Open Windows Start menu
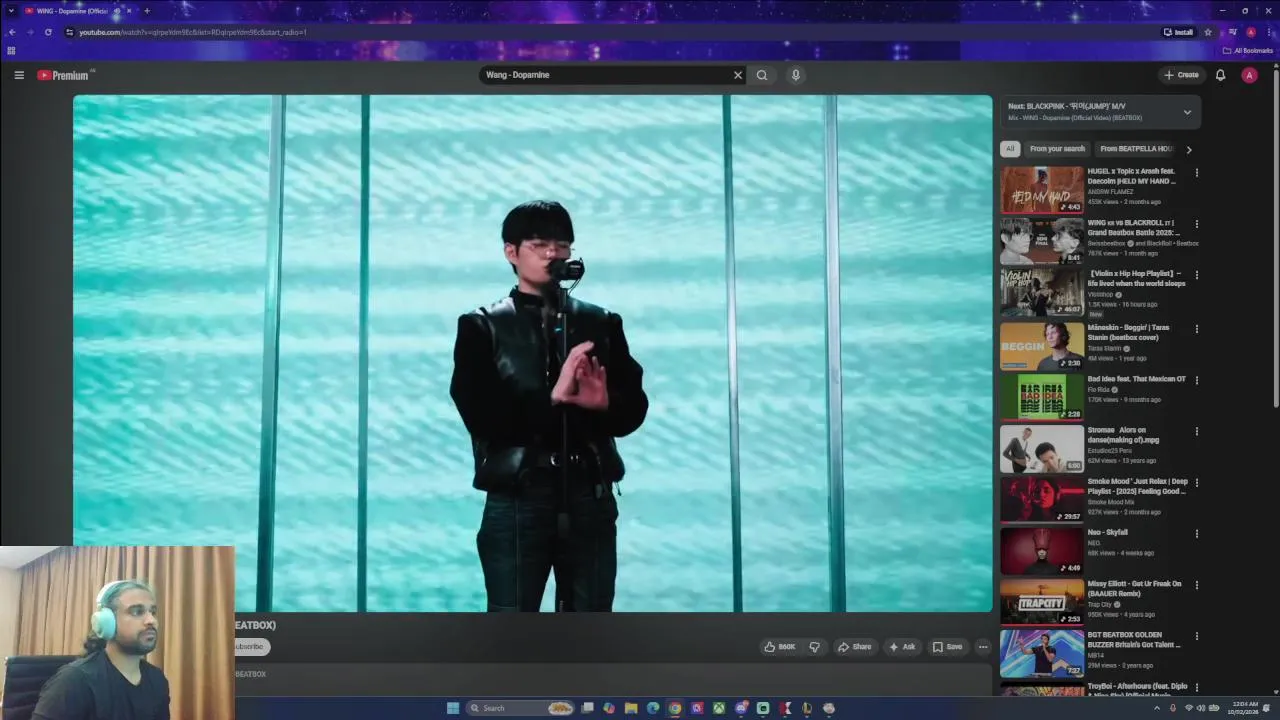This screenshot has height=720, width=1280. [453, 708]
